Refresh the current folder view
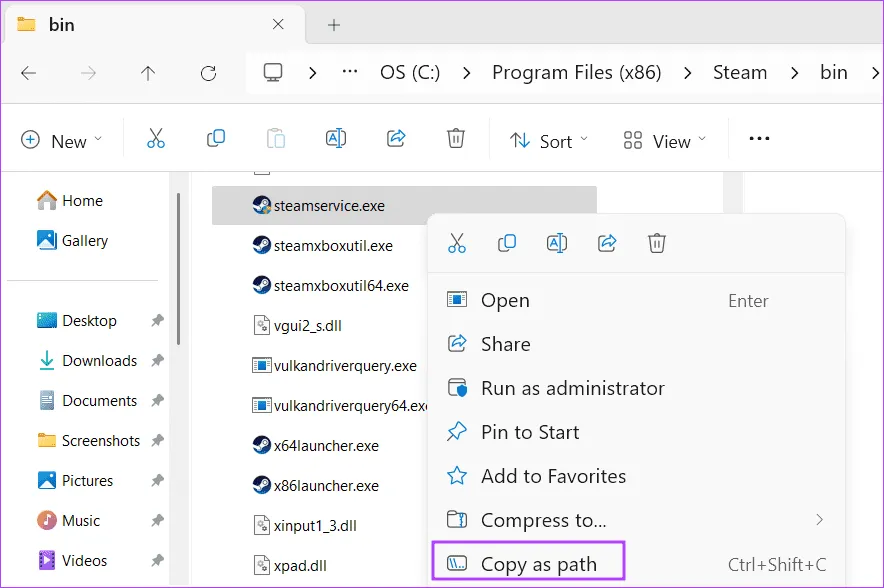The image size is (884, 588). pos(209,73)
